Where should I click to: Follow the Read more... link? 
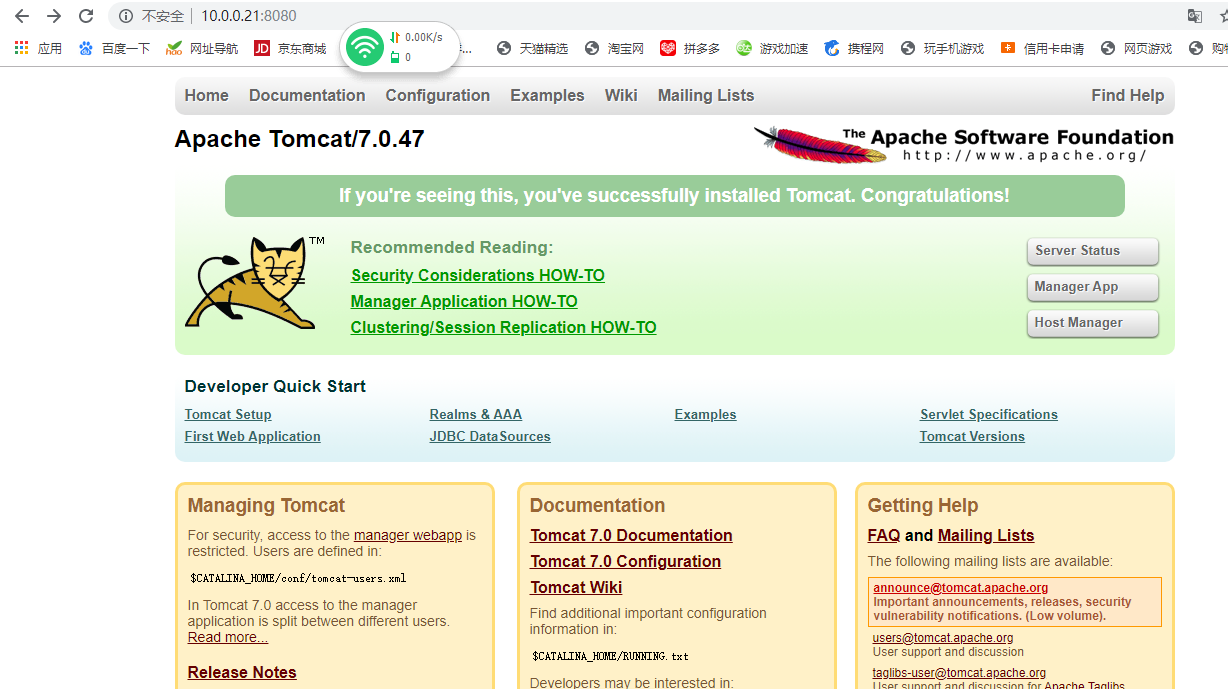228,637
